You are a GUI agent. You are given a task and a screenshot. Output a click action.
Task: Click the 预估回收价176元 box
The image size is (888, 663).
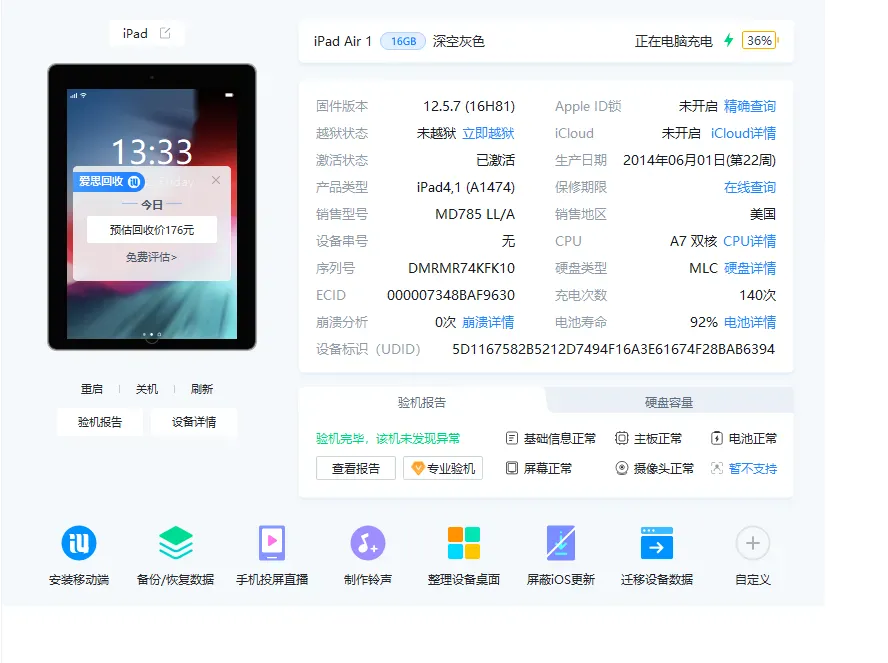(152, 229)
